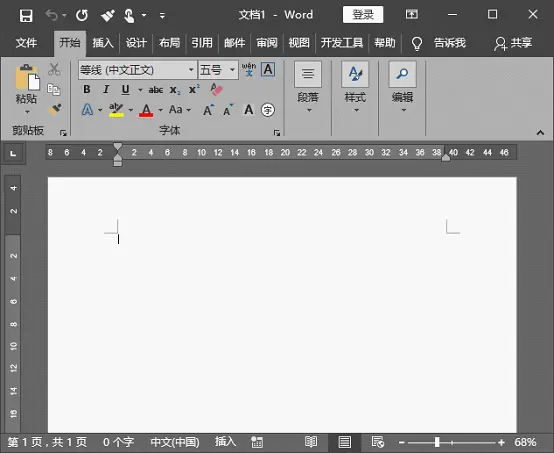Click the Format Painter brush icon

[x=55, y=110]
